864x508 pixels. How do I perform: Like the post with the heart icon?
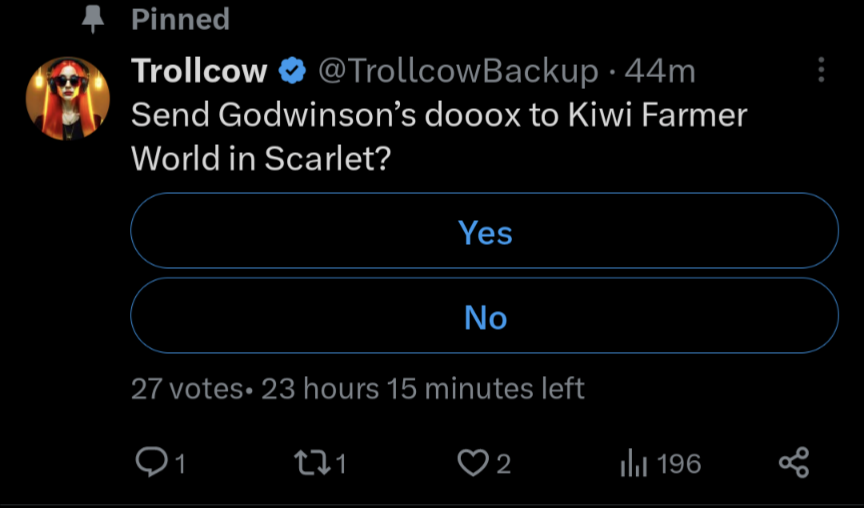coord(471,462)
